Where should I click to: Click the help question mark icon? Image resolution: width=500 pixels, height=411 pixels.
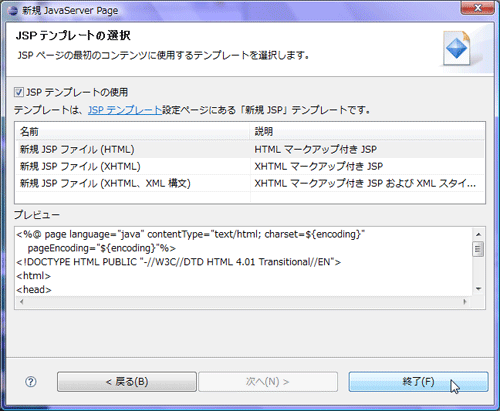pyautogui.click(x=31, y=382)
